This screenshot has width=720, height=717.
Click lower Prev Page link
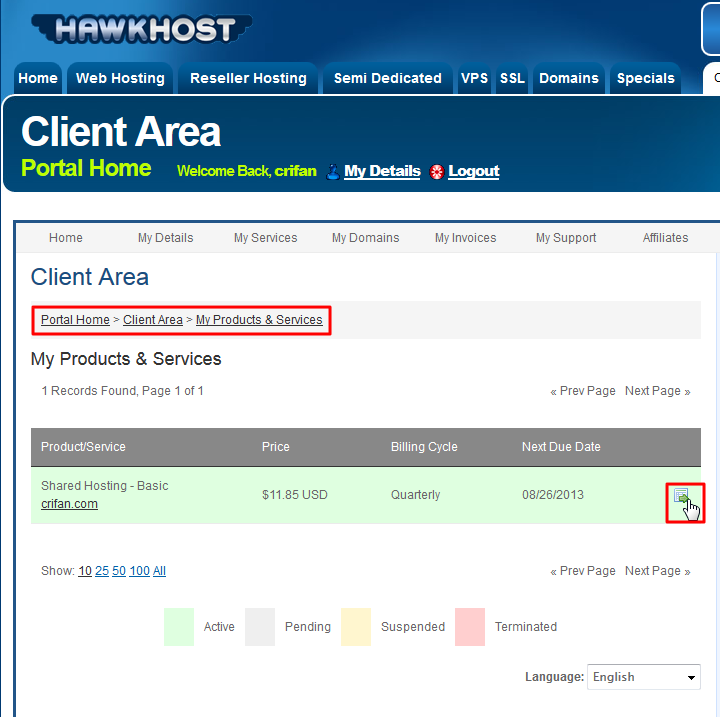pyautogui.click(x=583, y=571)
